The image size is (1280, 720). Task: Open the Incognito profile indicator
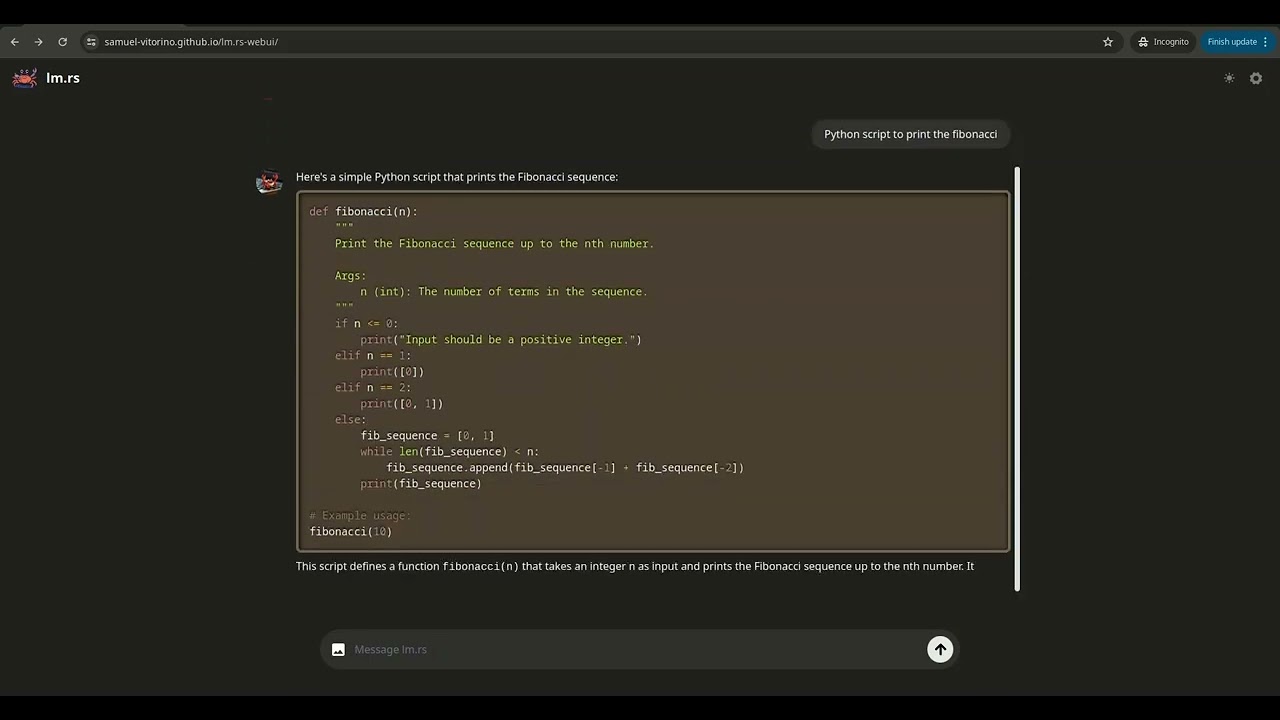tap(1164, 42)
